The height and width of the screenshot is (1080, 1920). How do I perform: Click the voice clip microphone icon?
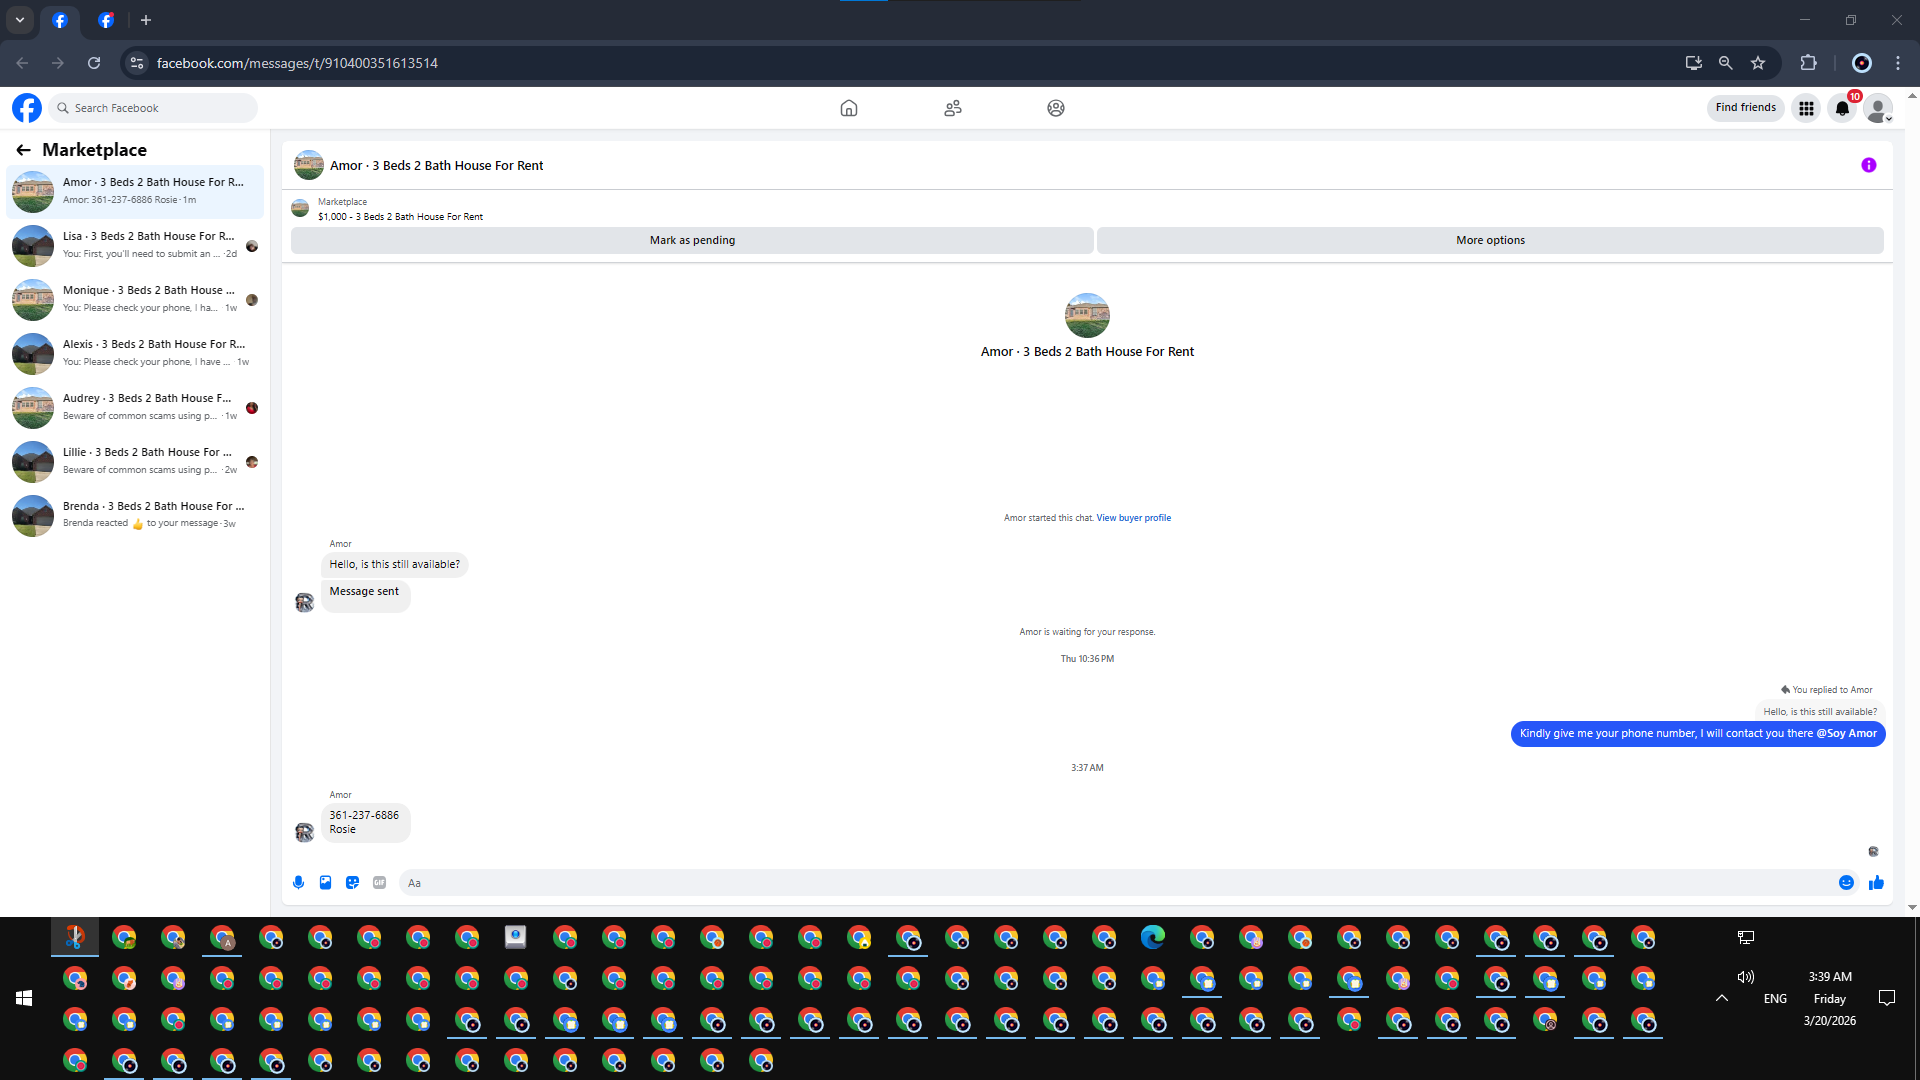298,882
